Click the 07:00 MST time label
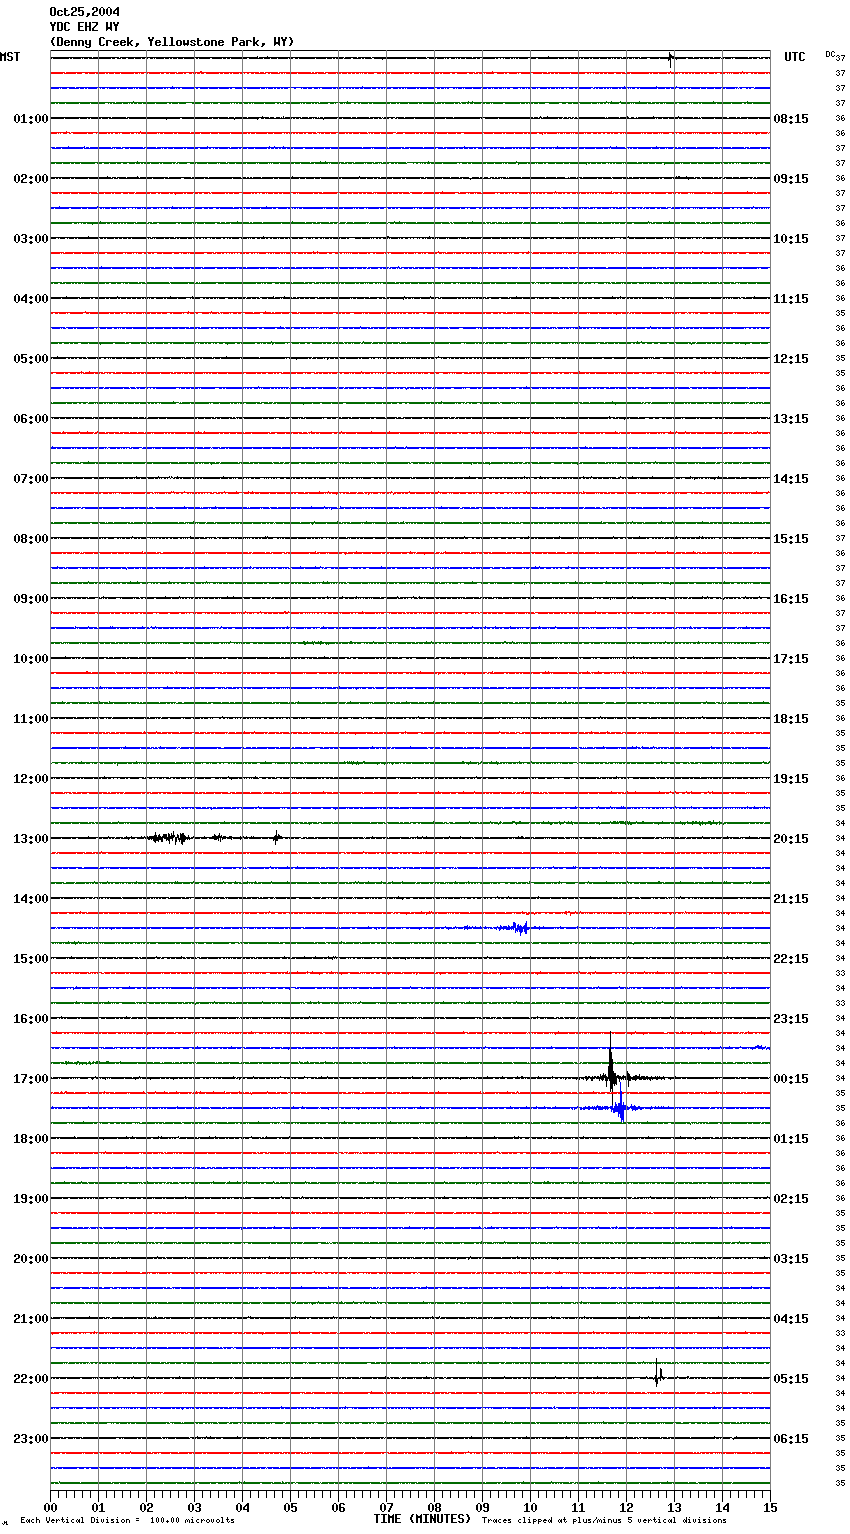The height and width of the screenshot is (1534, 850). 31,479
